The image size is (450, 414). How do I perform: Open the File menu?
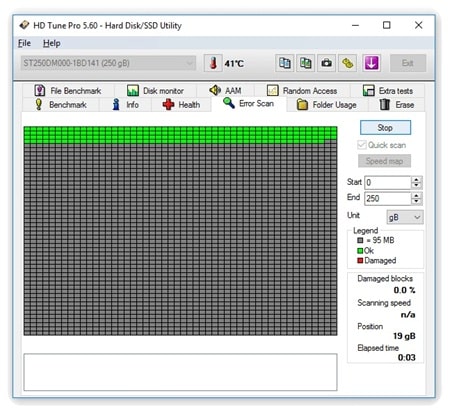pyautogui.click(x=24, y=43)
